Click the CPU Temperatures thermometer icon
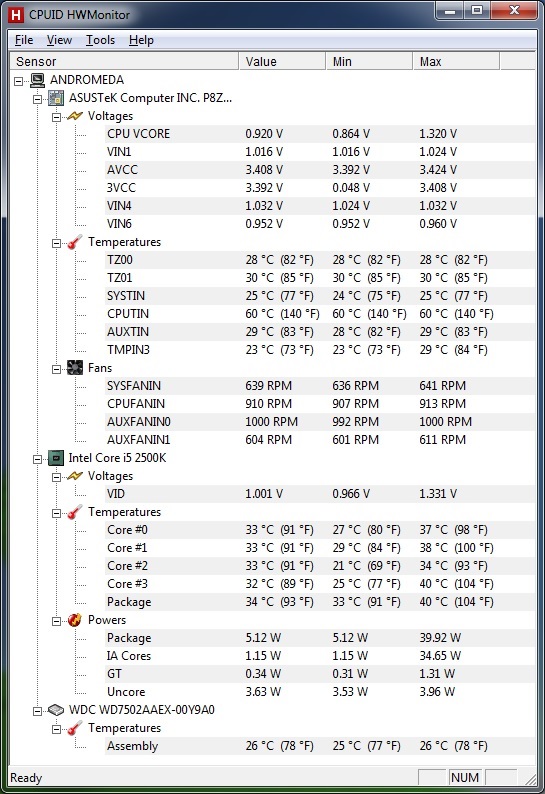This screenshot has height=794, width=545. 74,512
